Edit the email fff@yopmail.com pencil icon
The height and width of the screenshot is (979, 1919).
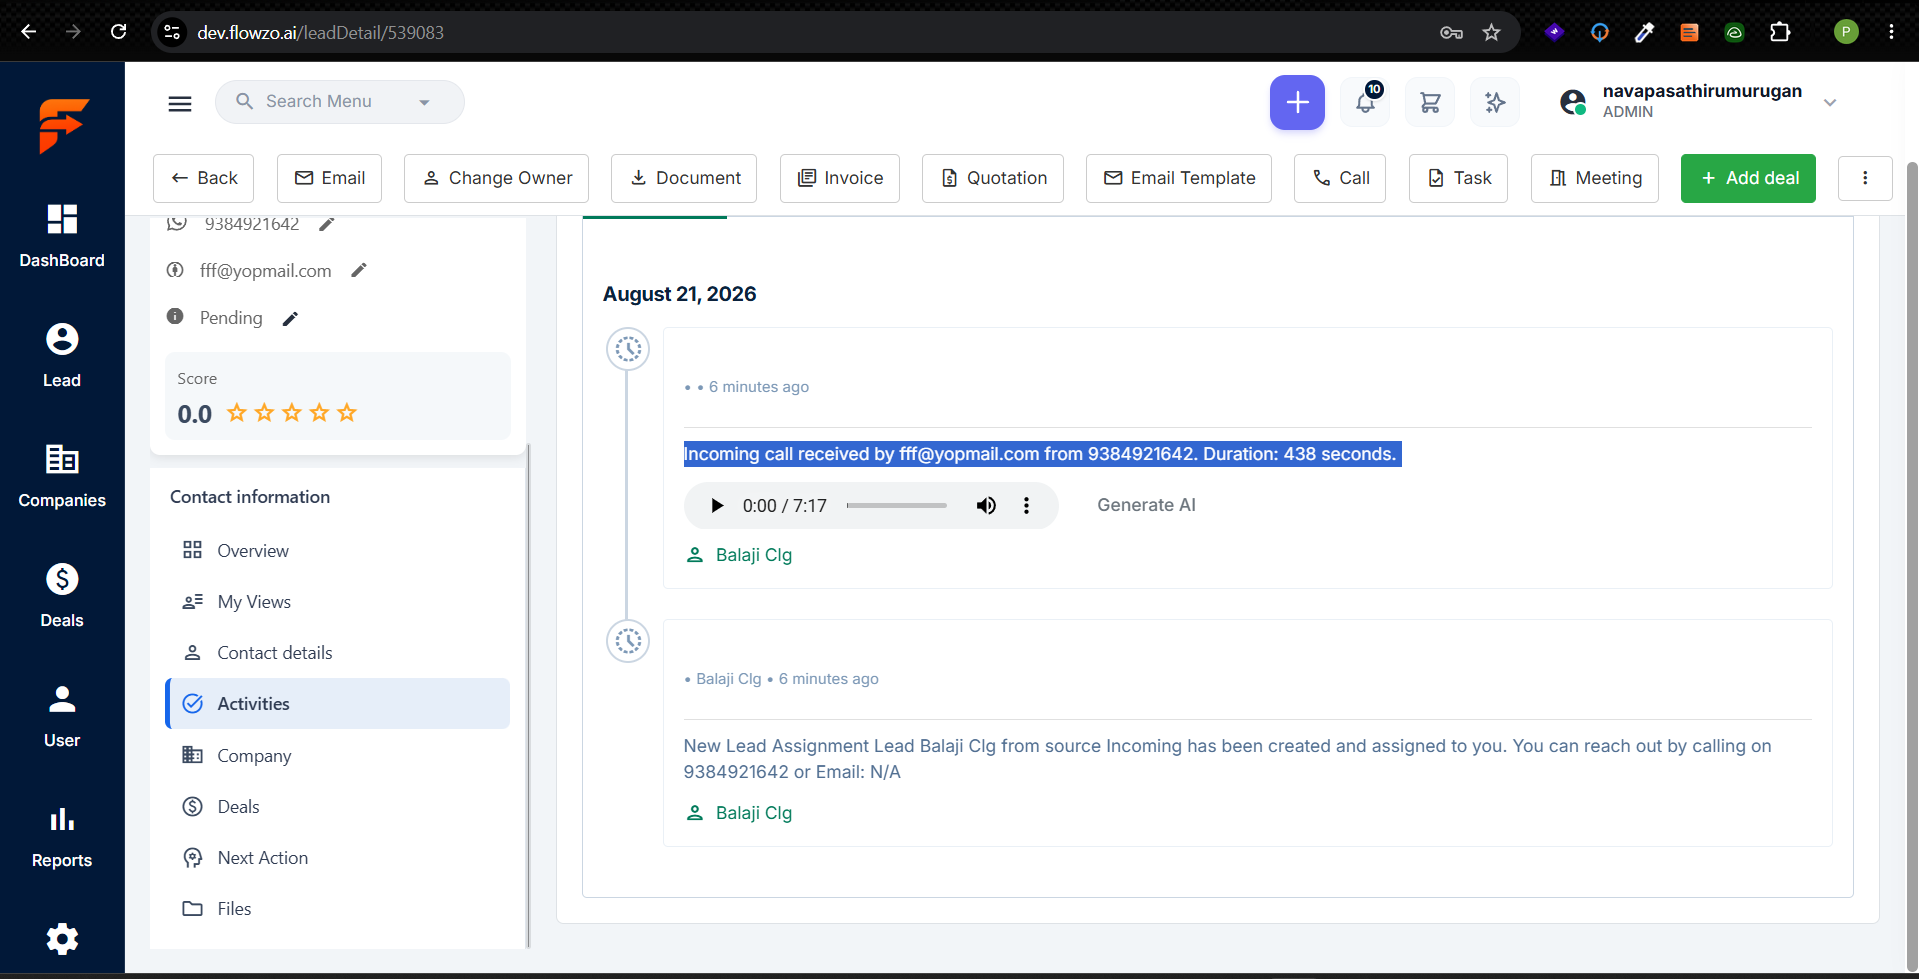359,270
